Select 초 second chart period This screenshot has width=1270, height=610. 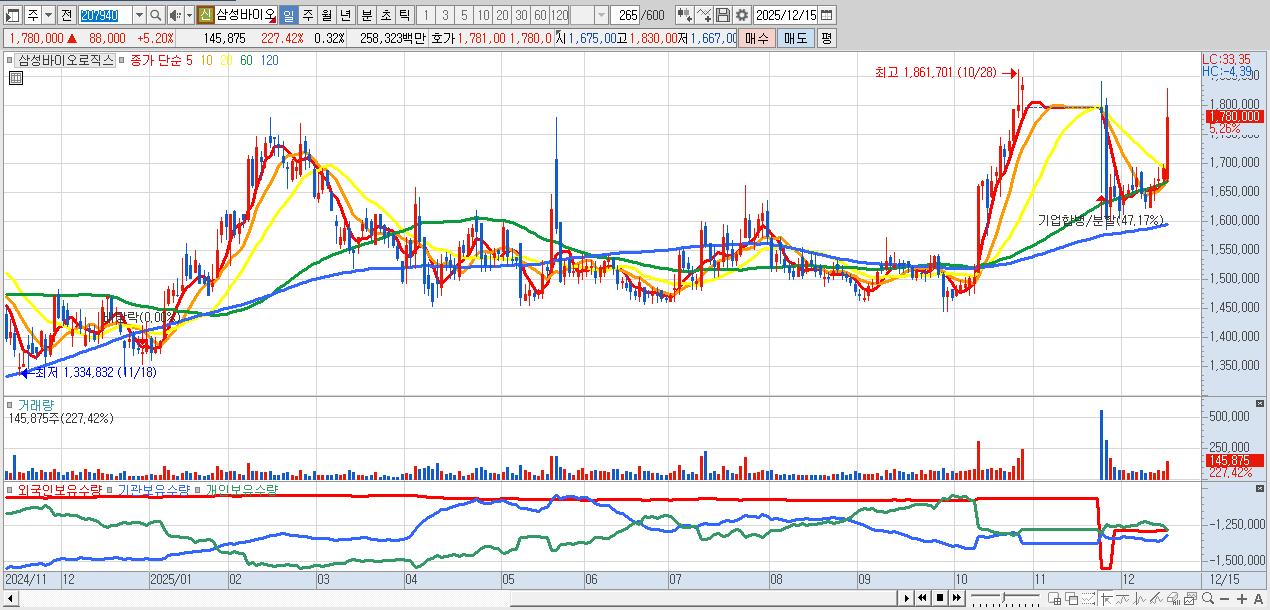tap(385, 15)
